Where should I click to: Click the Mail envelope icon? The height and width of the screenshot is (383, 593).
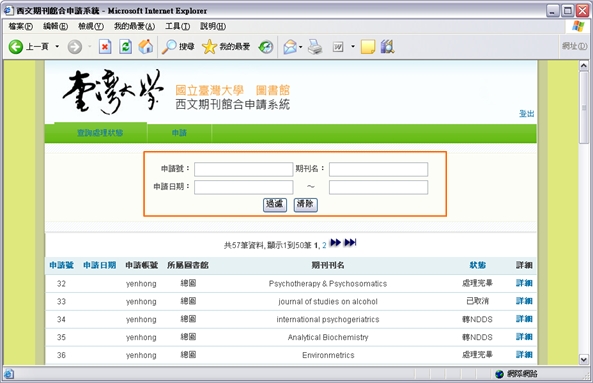pos(290,47)
